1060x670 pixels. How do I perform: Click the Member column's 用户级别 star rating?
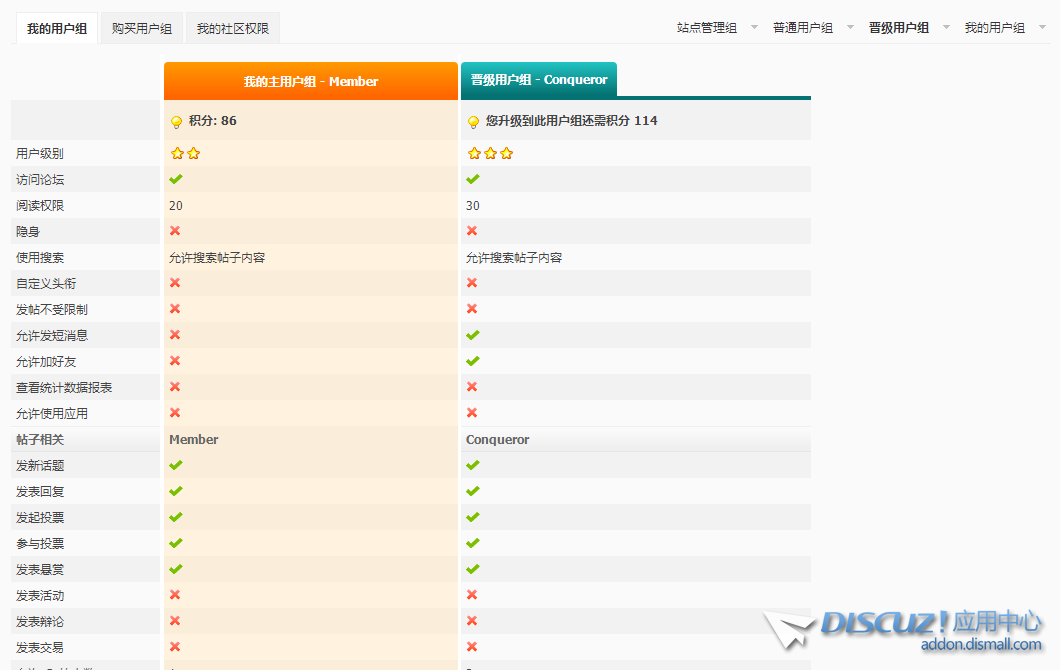[185, 154]
